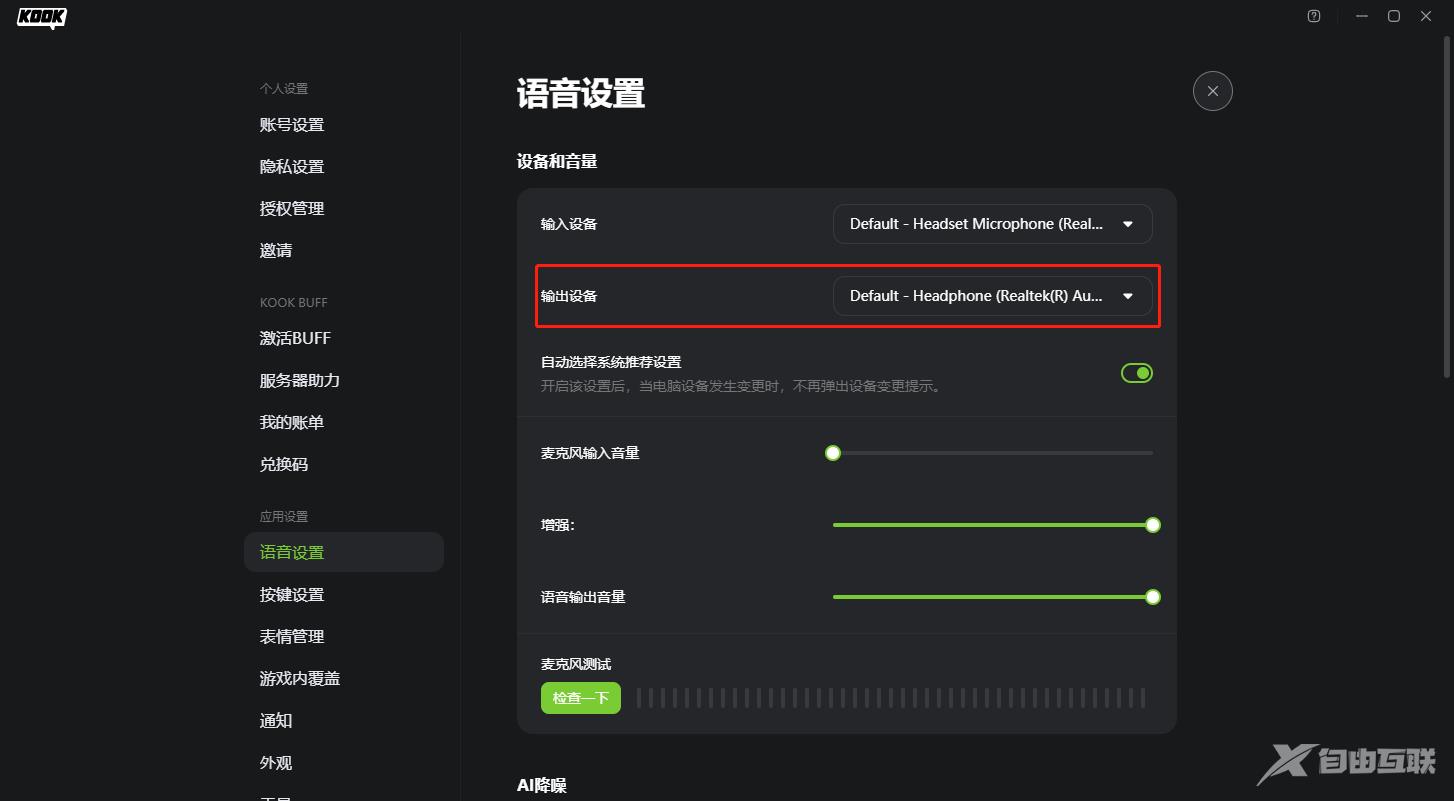Click the 麦克风测试 label
Image resolution: width=1454 pixels, height=801 pixels.
click(576, 664)
